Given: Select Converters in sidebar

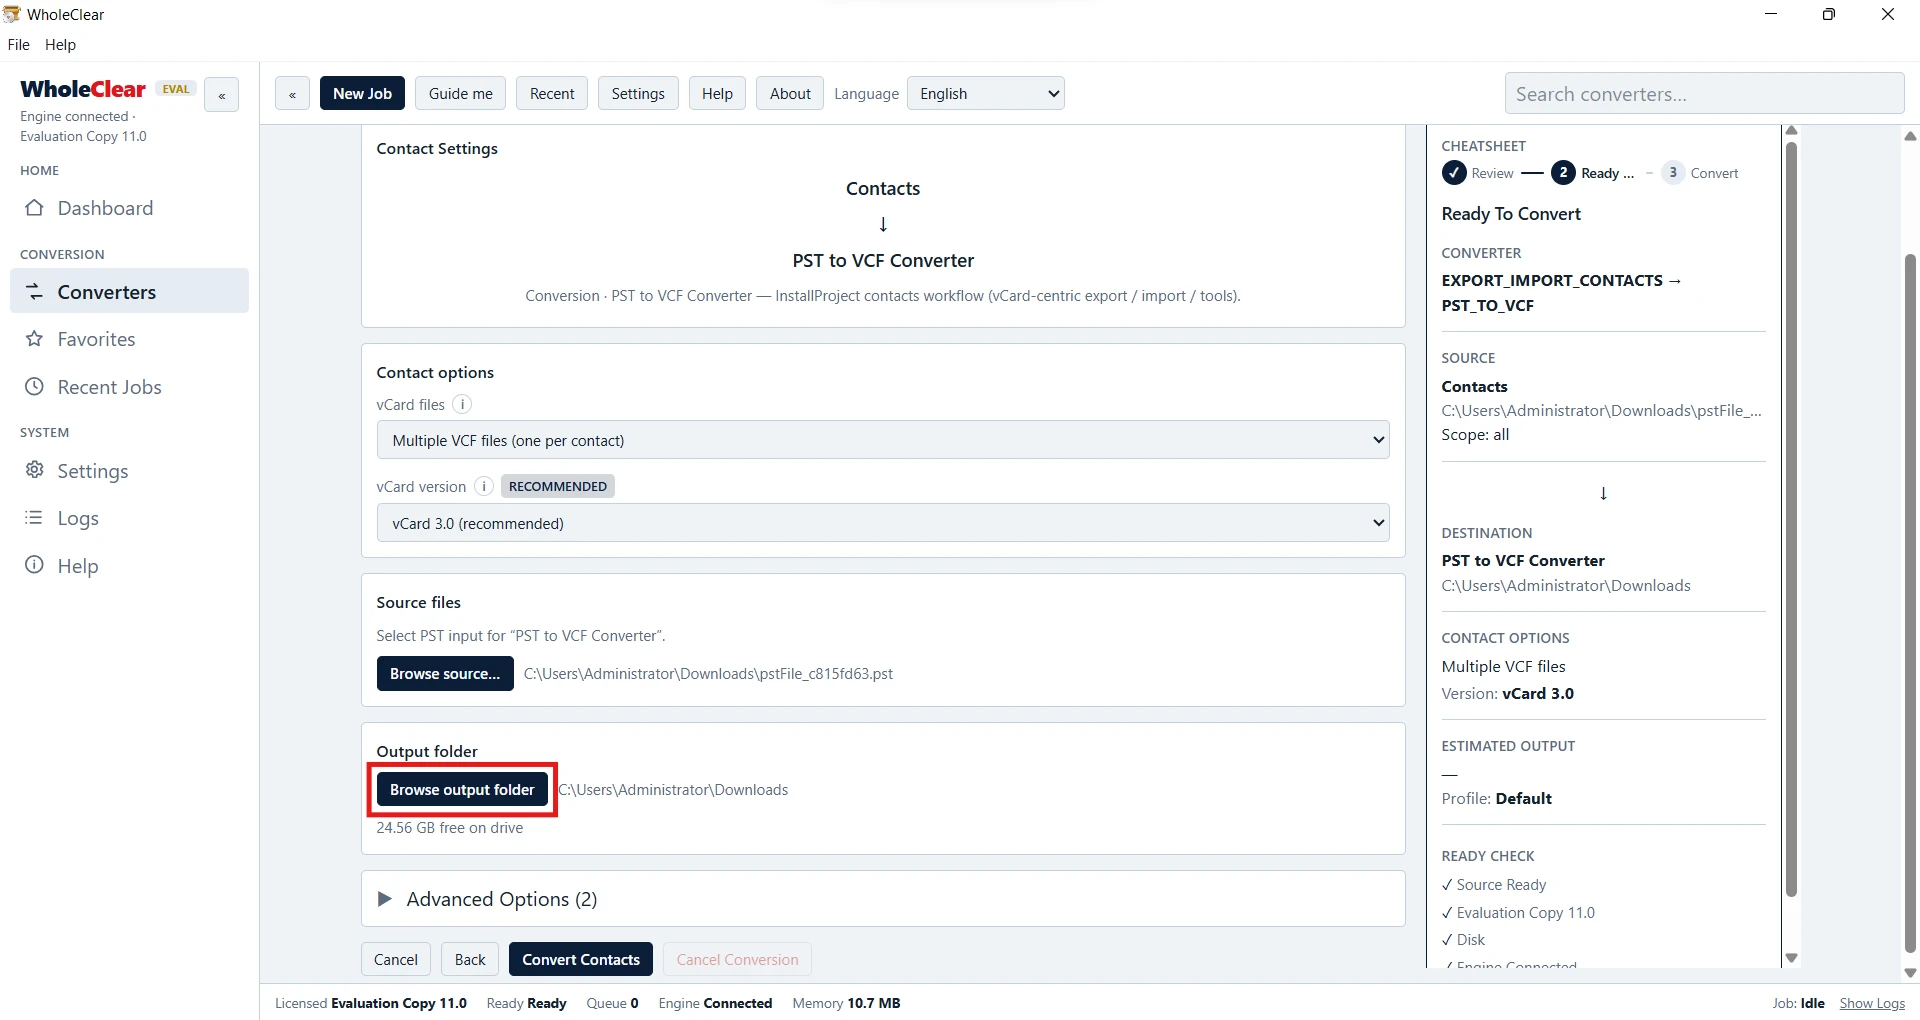Looking at the screenshot, I should (129, 292).
